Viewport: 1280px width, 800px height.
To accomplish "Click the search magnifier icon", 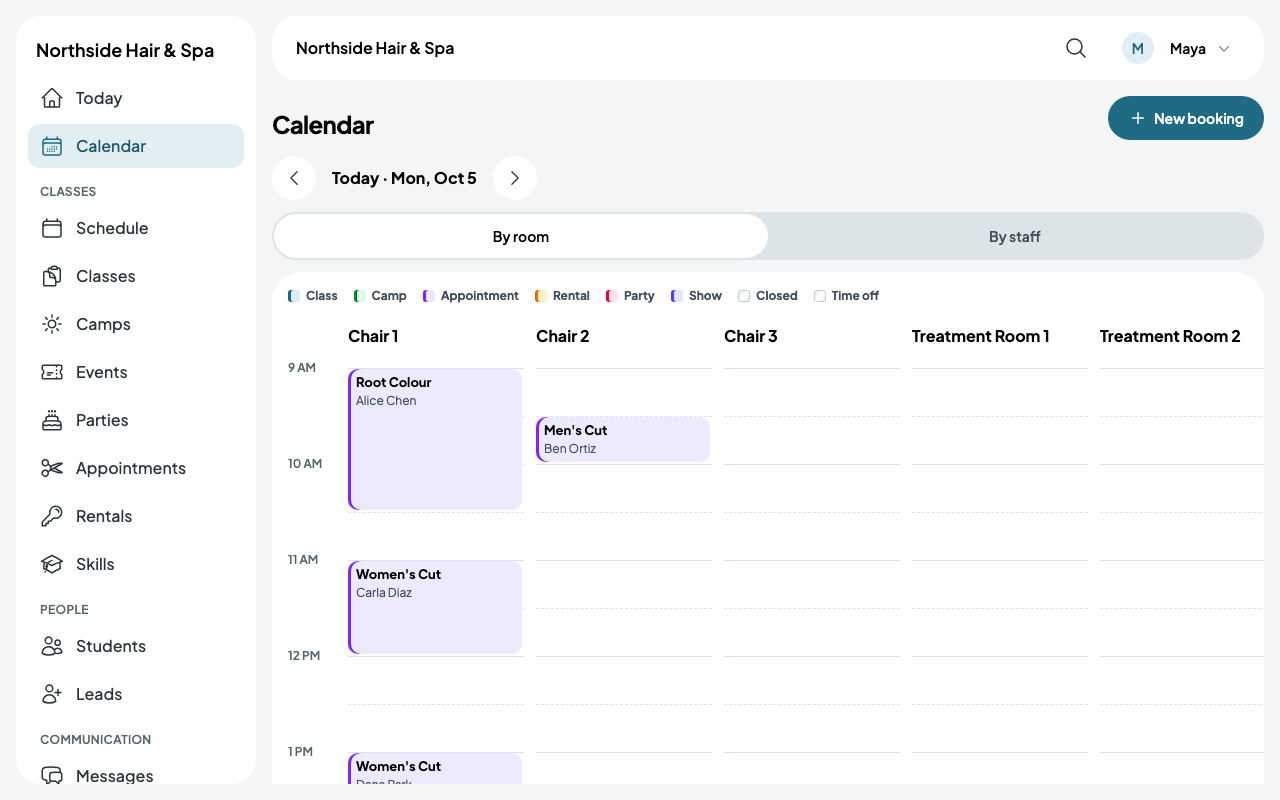I will click(x=1076, y=48).
